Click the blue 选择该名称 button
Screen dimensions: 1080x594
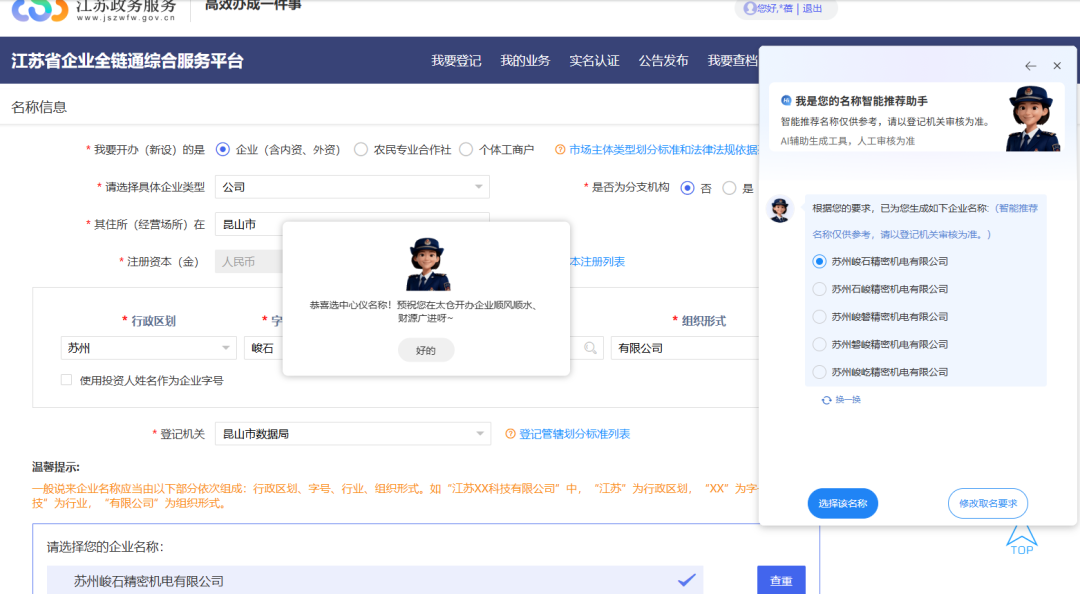(842, 504)
